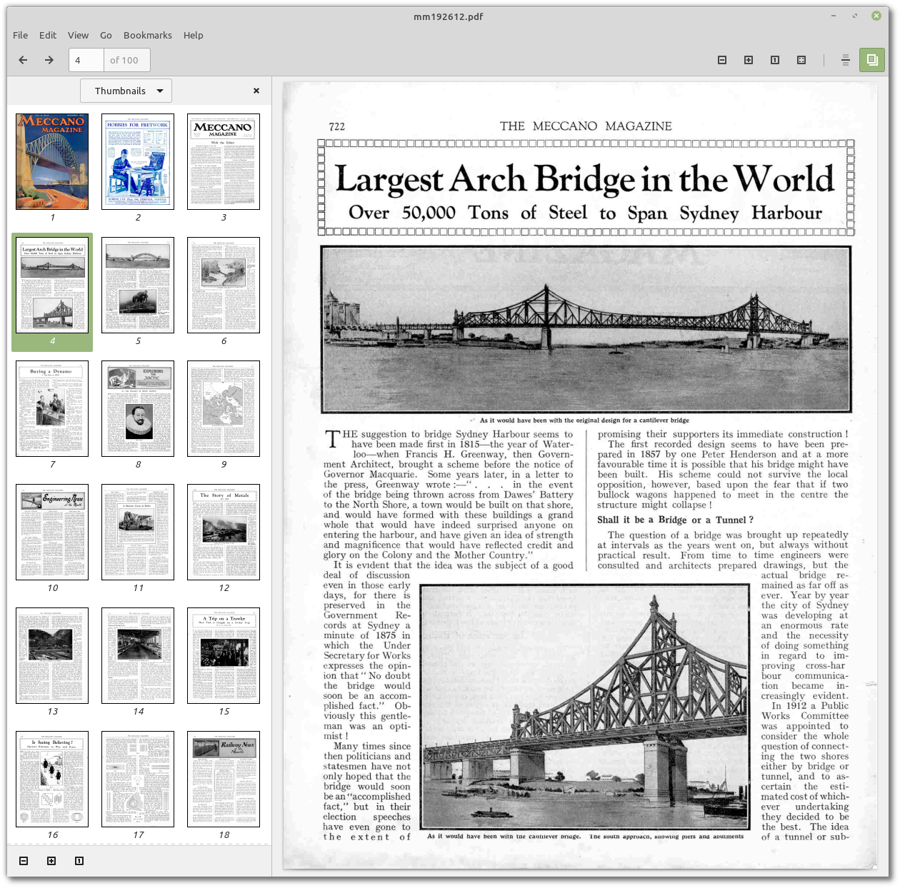Advance pages with the right arrow icon
The width and height of the screenshot is (900, 888).
coord(47,60)
